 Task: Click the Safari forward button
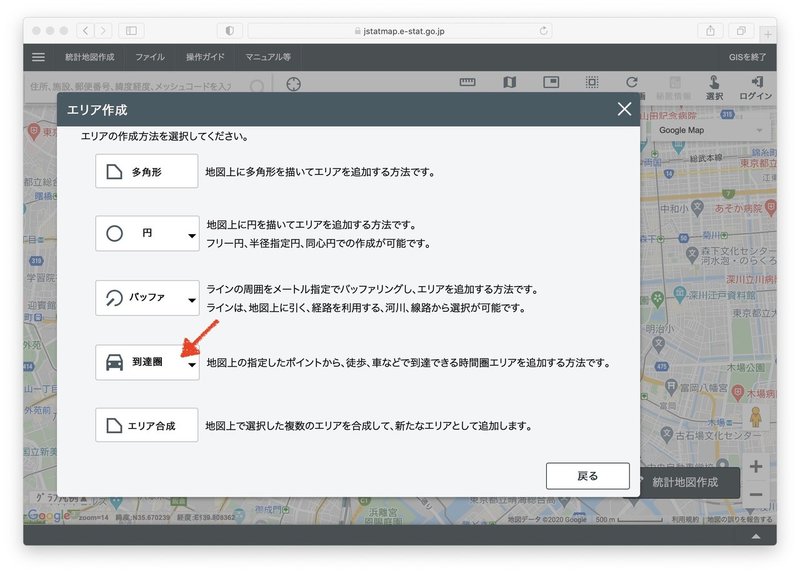(x=103, y=31)
